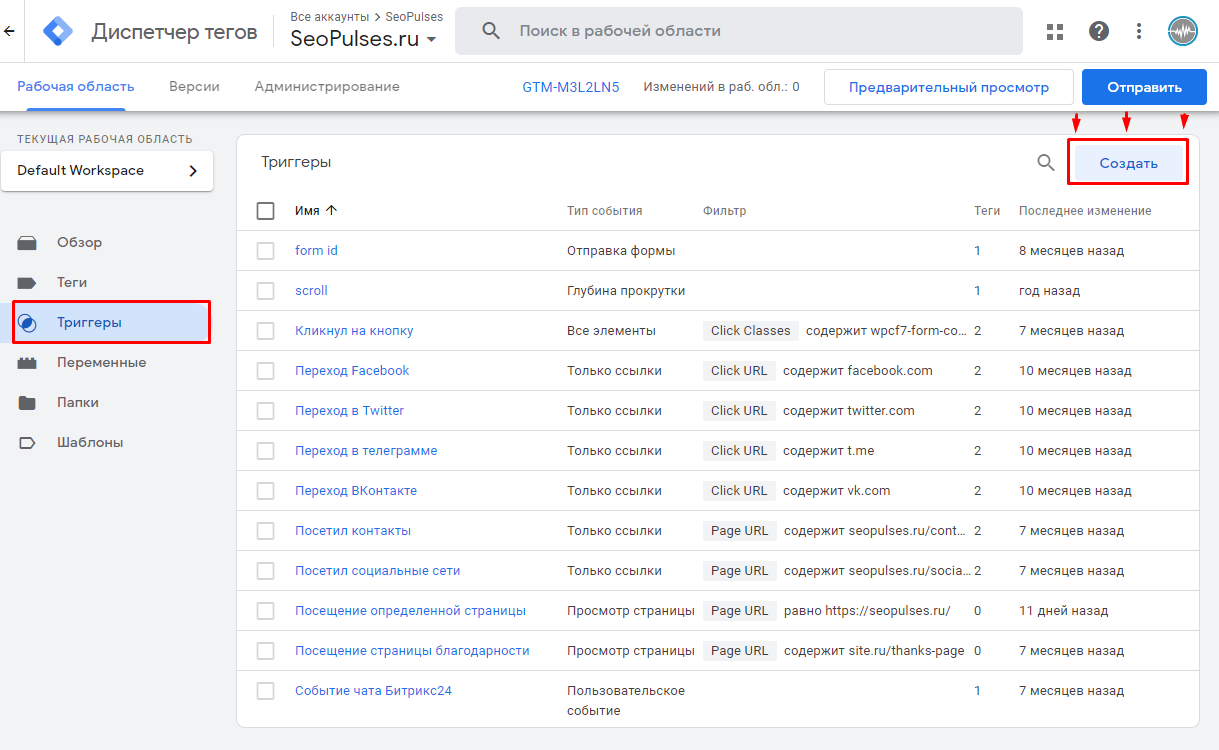Click the Отправить button
1219x750 pixels.
(1144, 87)
